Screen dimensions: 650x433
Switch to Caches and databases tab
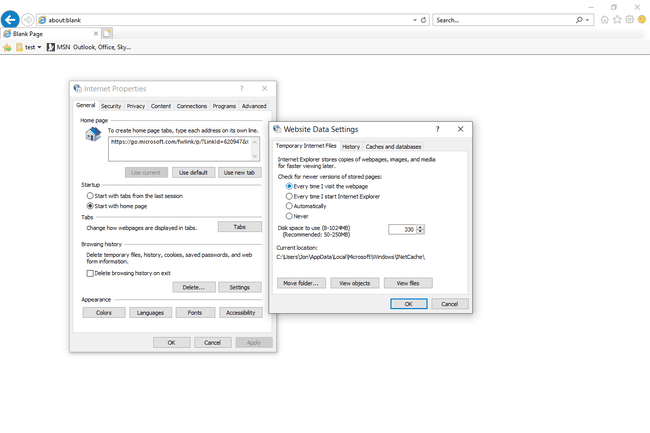click(393, 147)
